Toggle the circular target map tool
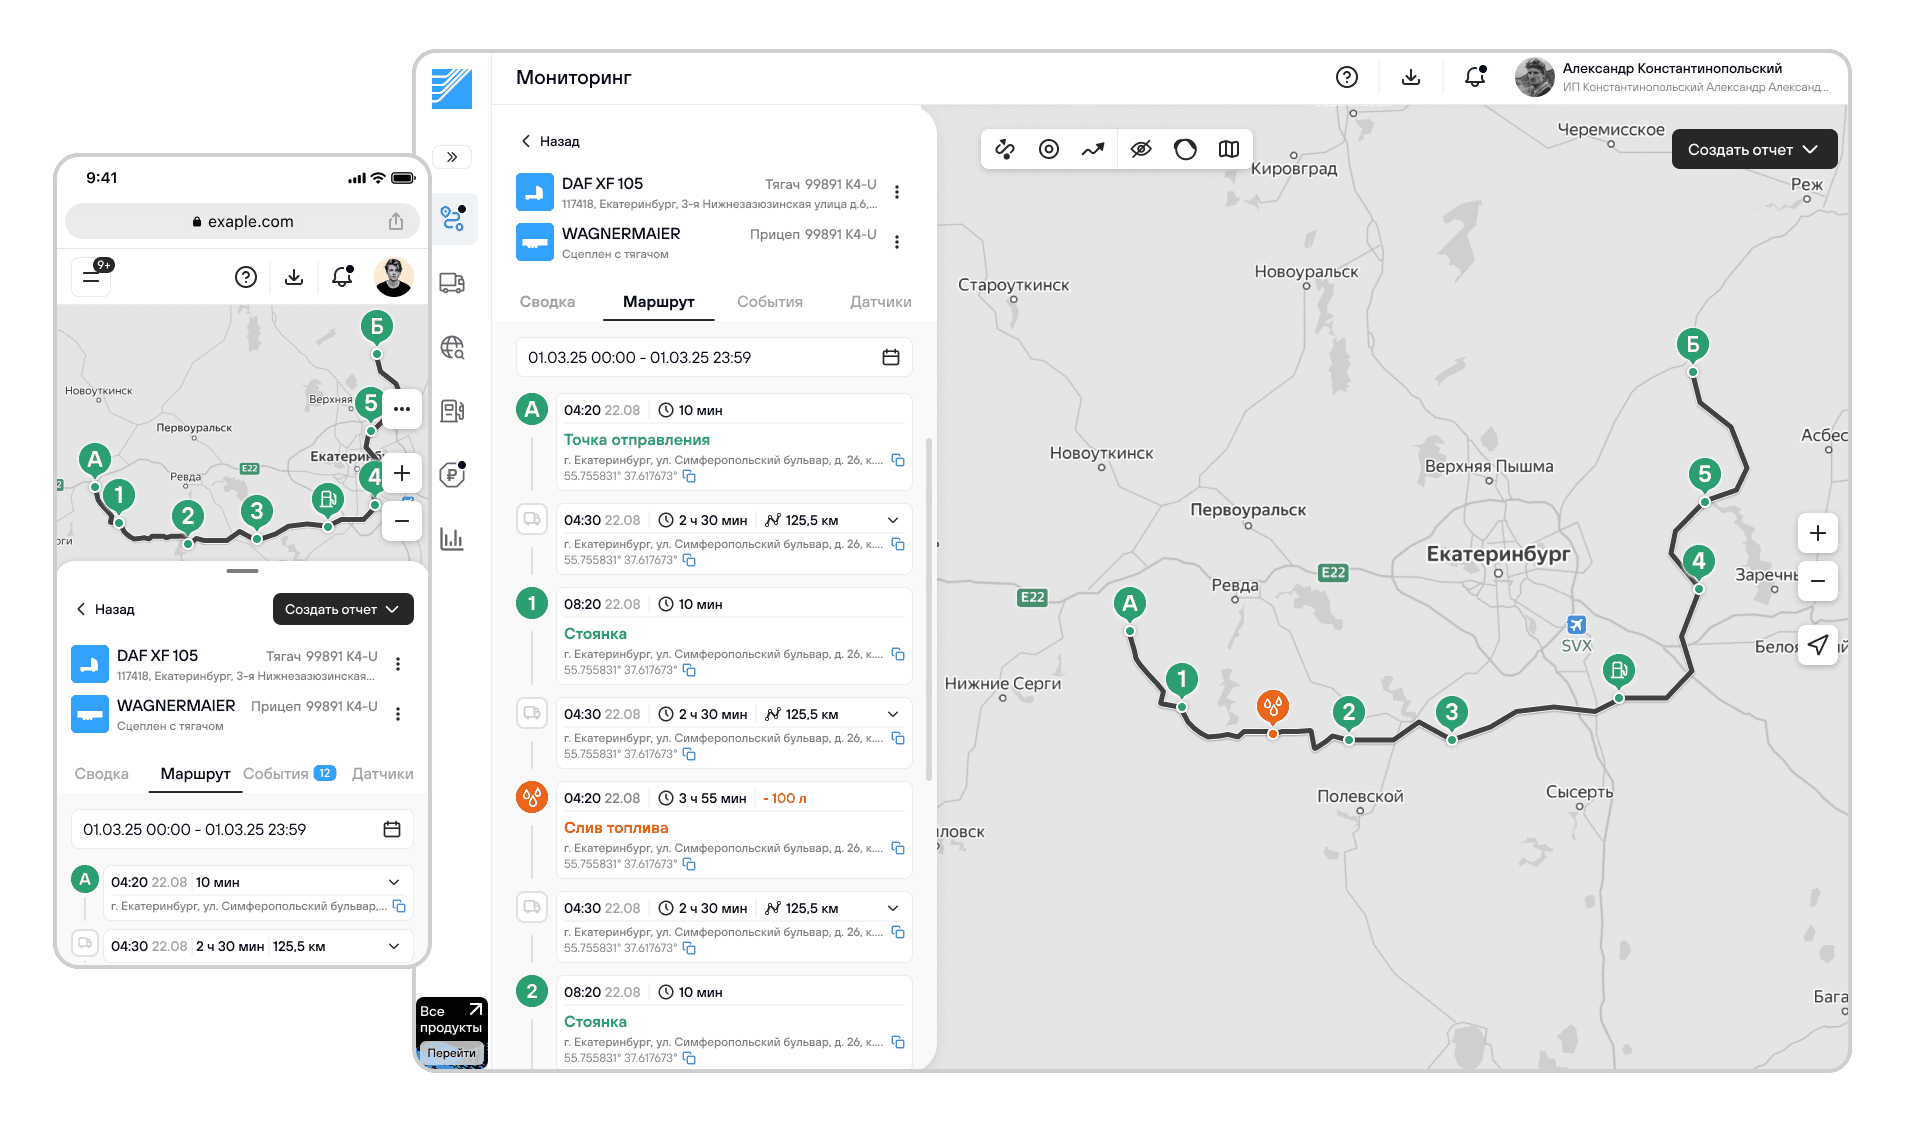Screen dimensions: 1921x1136 [1048, 149]
